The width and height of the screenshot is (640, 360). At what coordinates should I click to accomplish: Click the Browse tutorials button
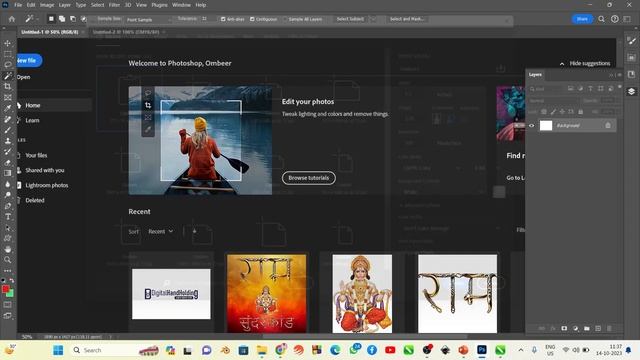(x=309, y=178)
